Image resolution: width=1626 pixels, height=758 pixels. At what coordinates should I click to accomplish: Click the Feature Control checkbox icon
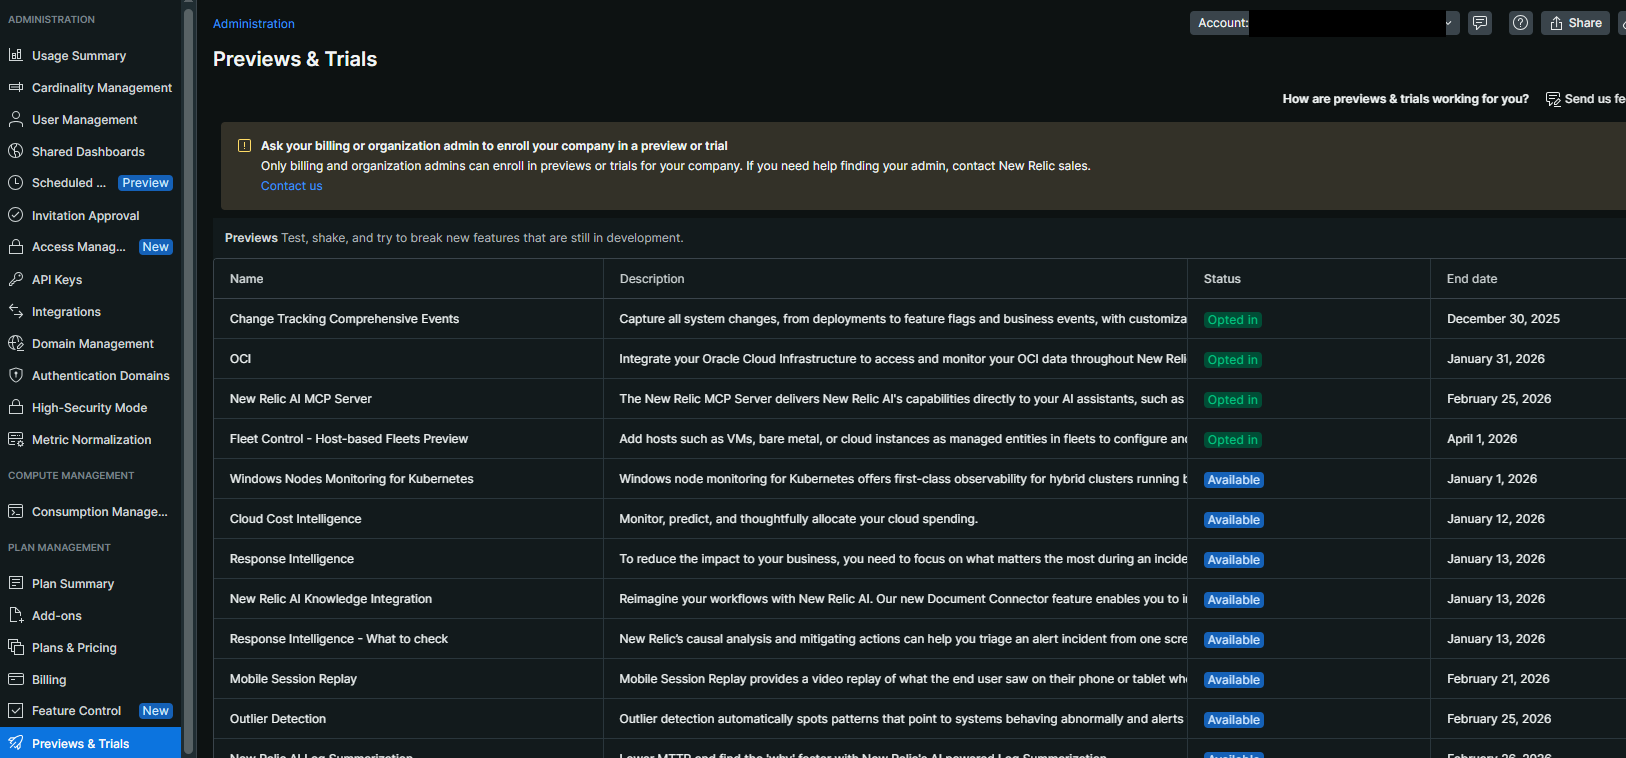16,710
